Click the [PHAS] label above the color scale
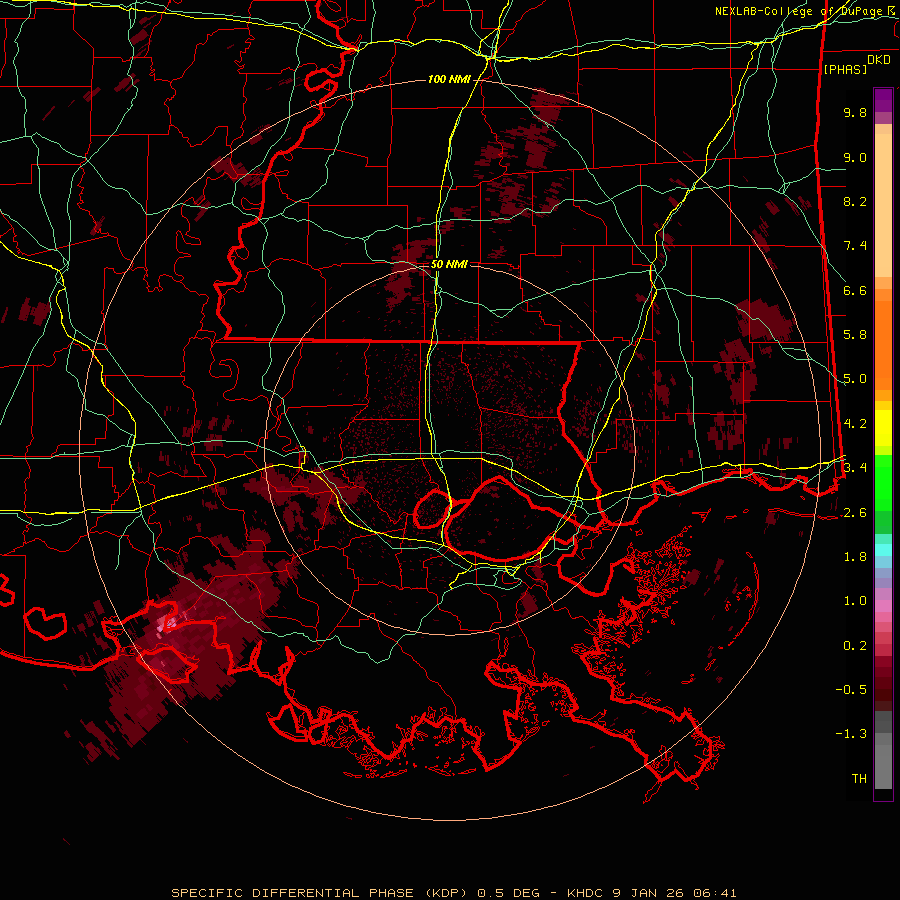900x900 pixels. coord(845,70)
